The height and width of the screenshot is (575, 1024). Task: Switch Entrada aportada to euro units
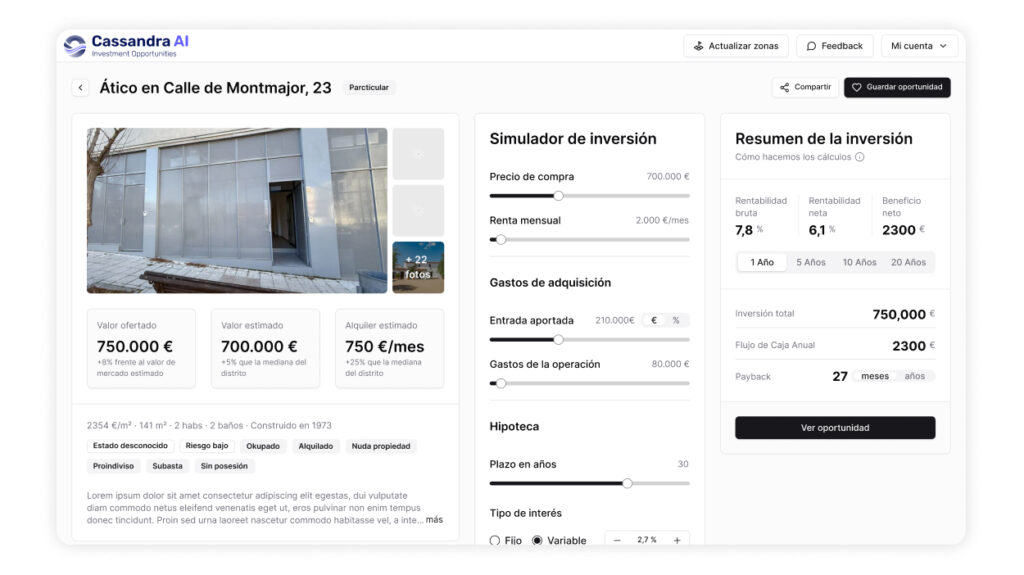(654, 320)
